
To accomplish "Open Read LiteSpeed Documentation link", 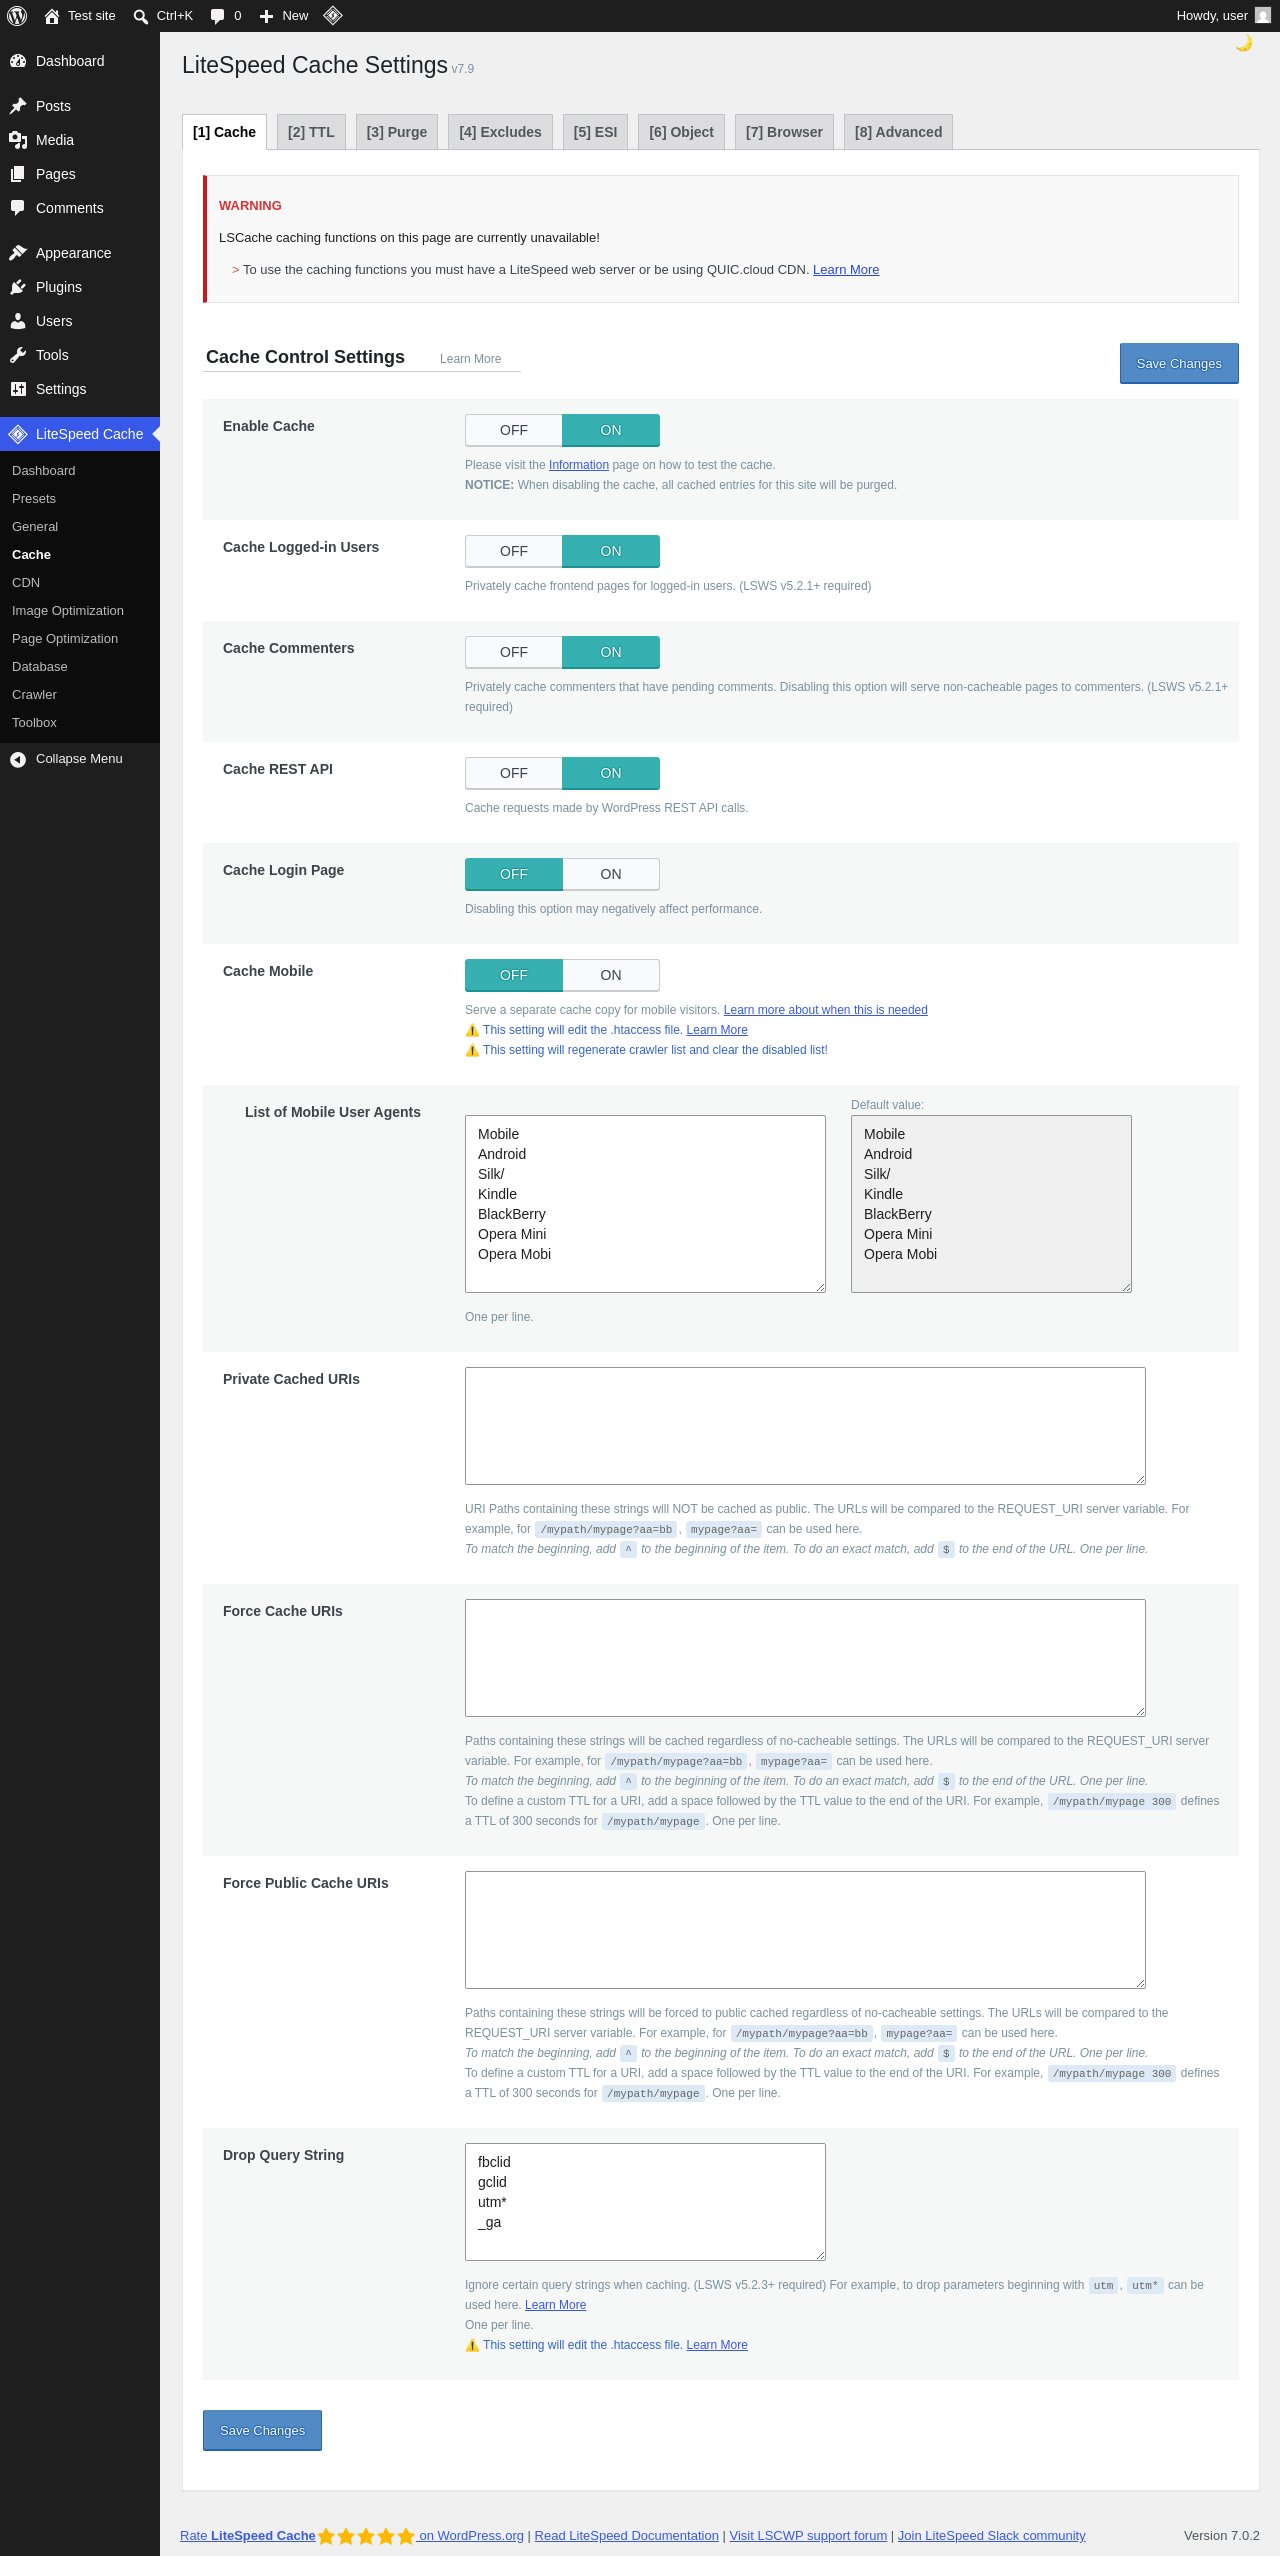I will tap(627, 2536).
